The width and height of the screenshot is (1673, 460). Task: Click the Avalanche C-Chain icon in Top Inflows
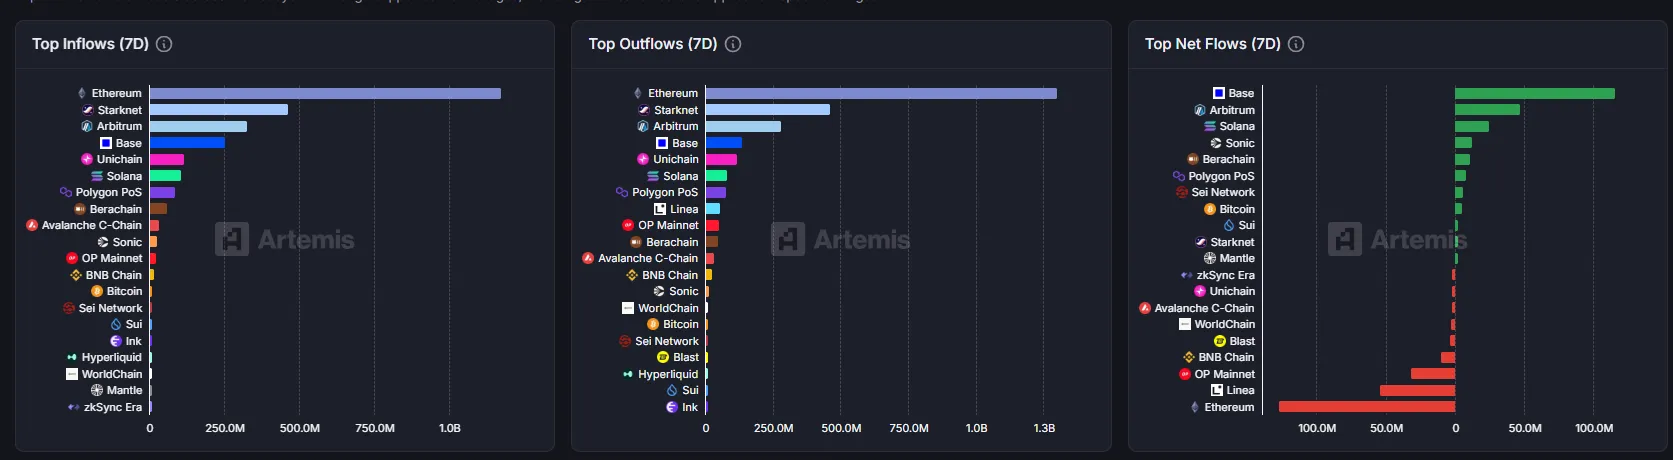point(32,225)
